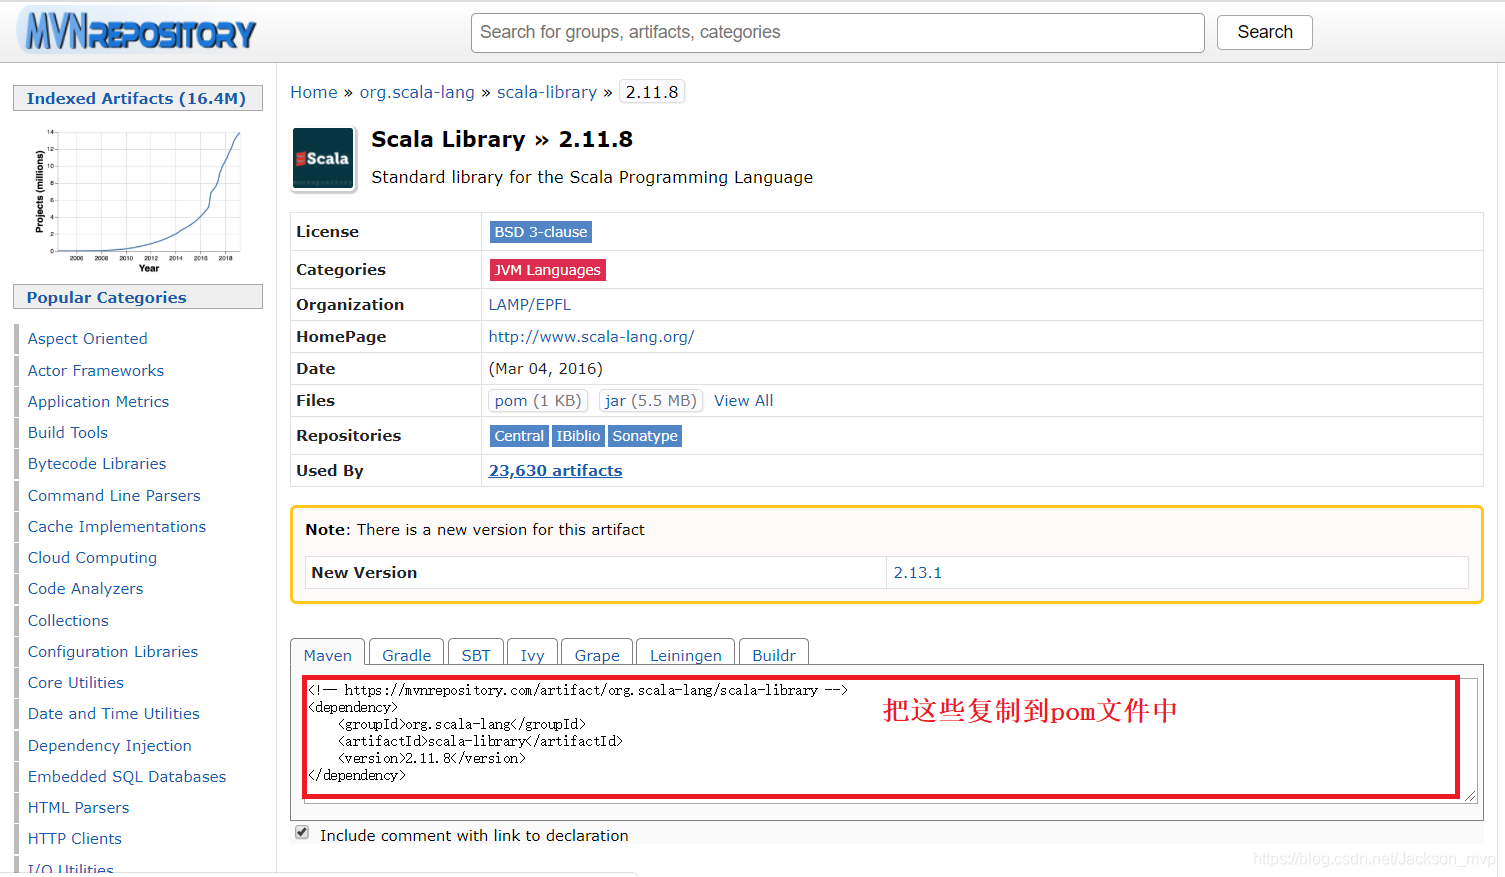Click the View All files link
This screenshot has height=877, width=1505.
pos(744,401)
